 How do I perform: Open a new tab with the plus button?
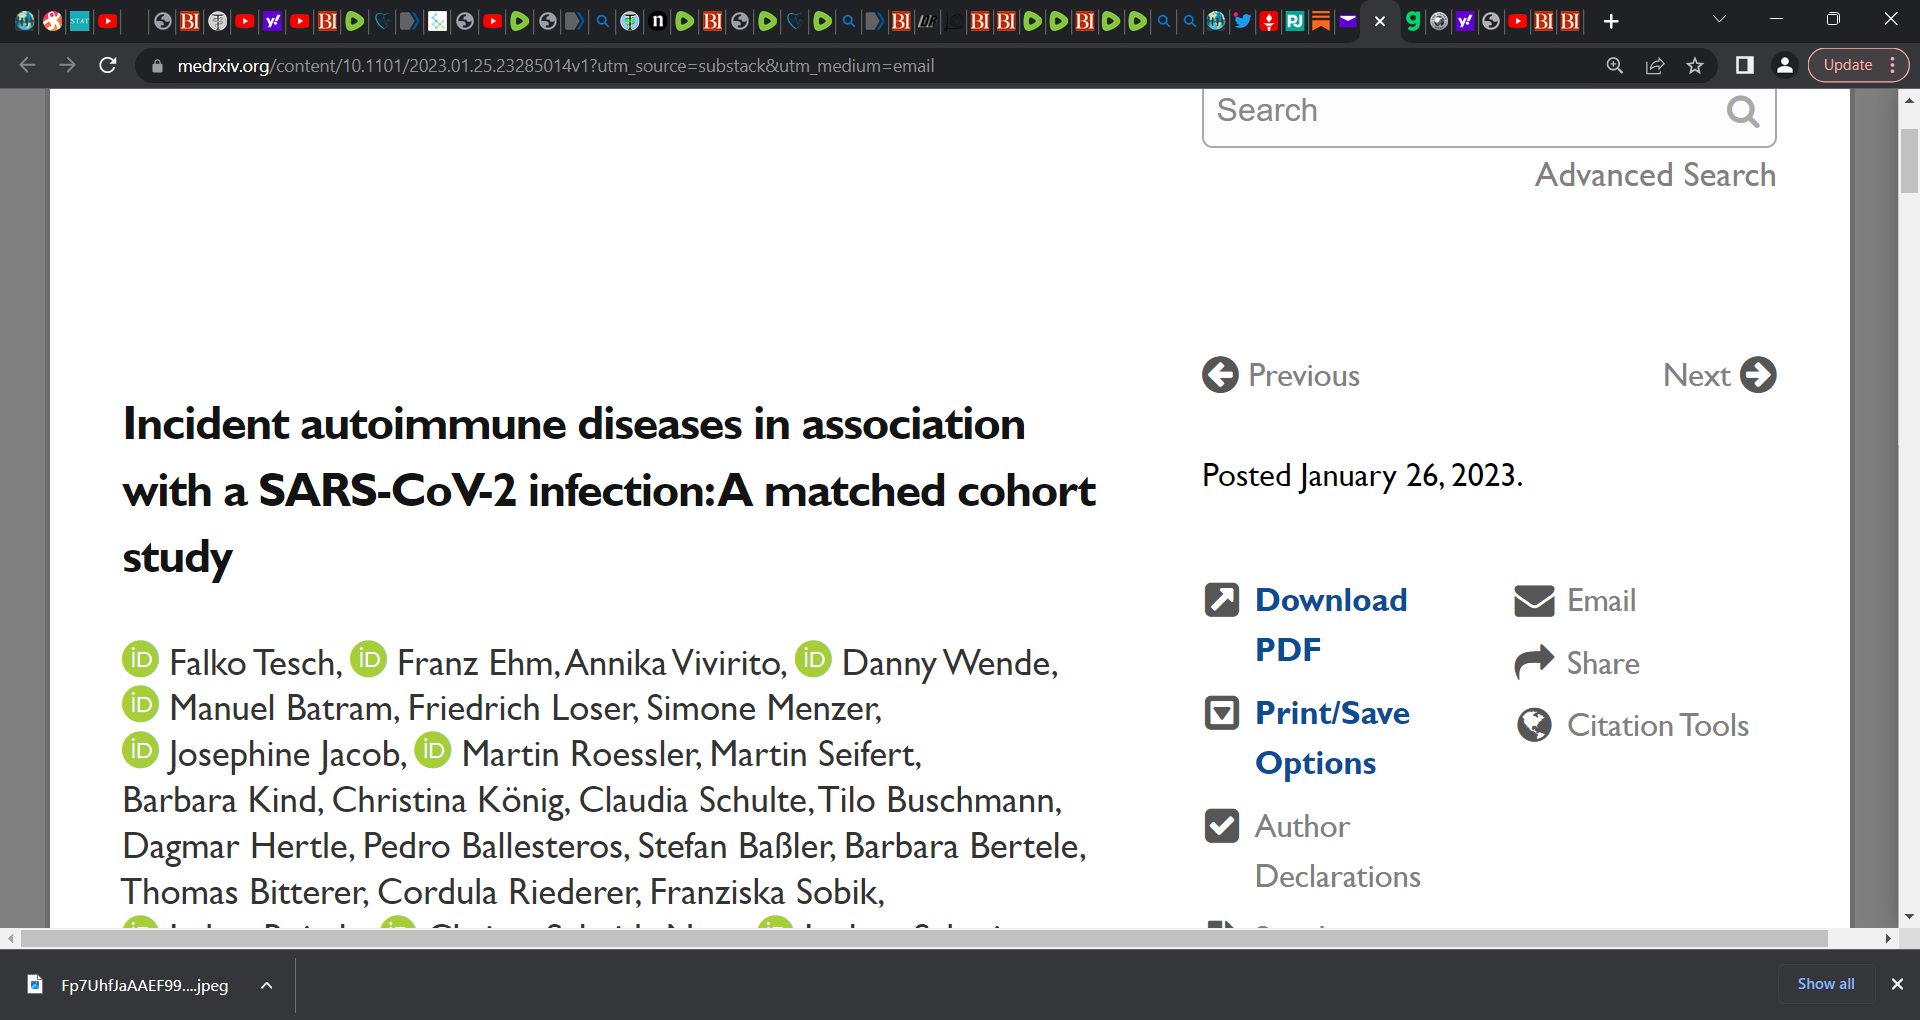1611,21
